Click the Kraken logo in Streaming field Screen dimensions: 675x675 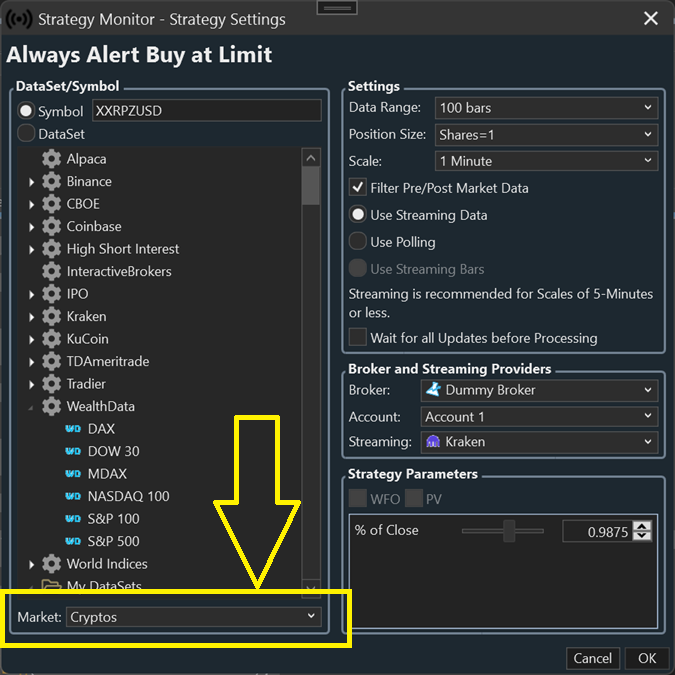coord(433,441)
